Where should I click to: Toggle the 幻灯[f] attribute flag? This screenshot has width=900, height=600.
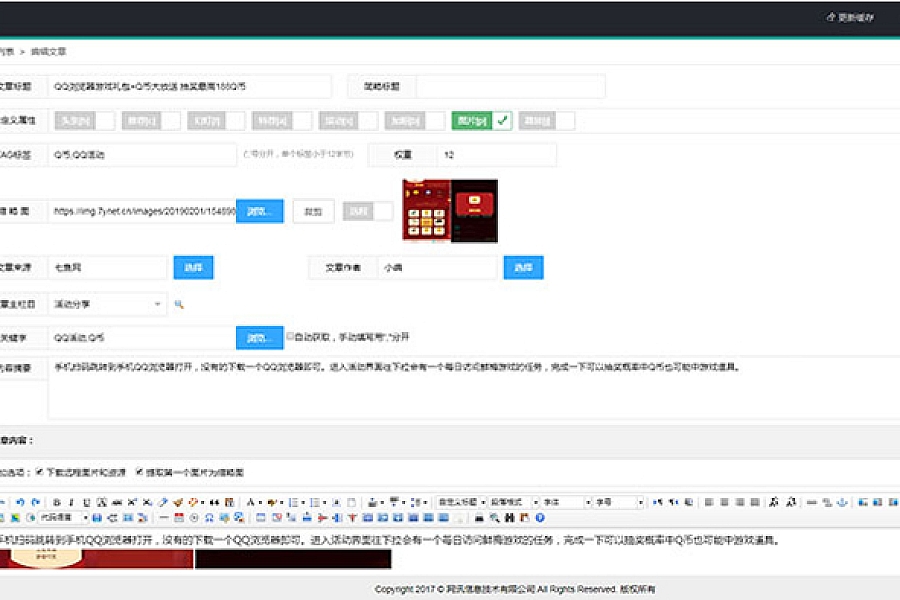pyautogui.click(x=216, y=121)
